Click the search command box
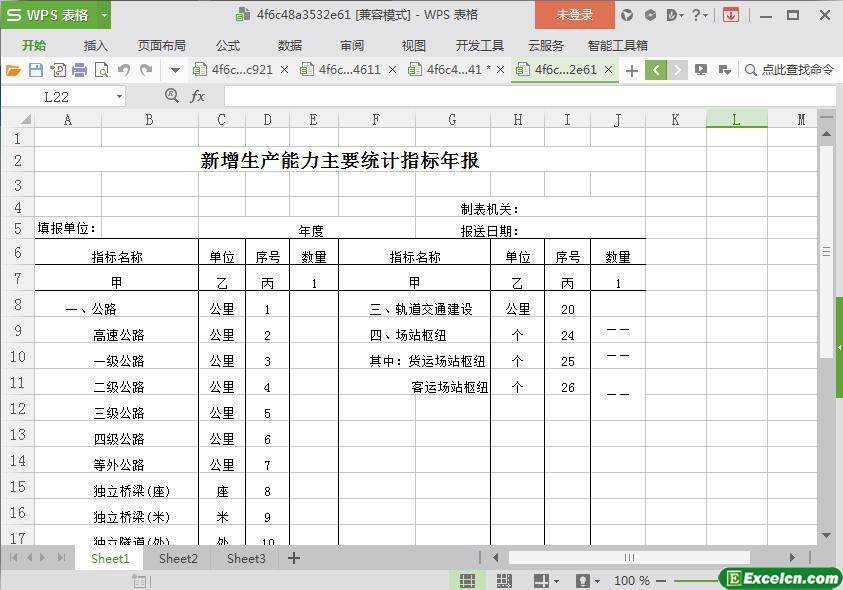843x590 pixels. pos(789,70)
